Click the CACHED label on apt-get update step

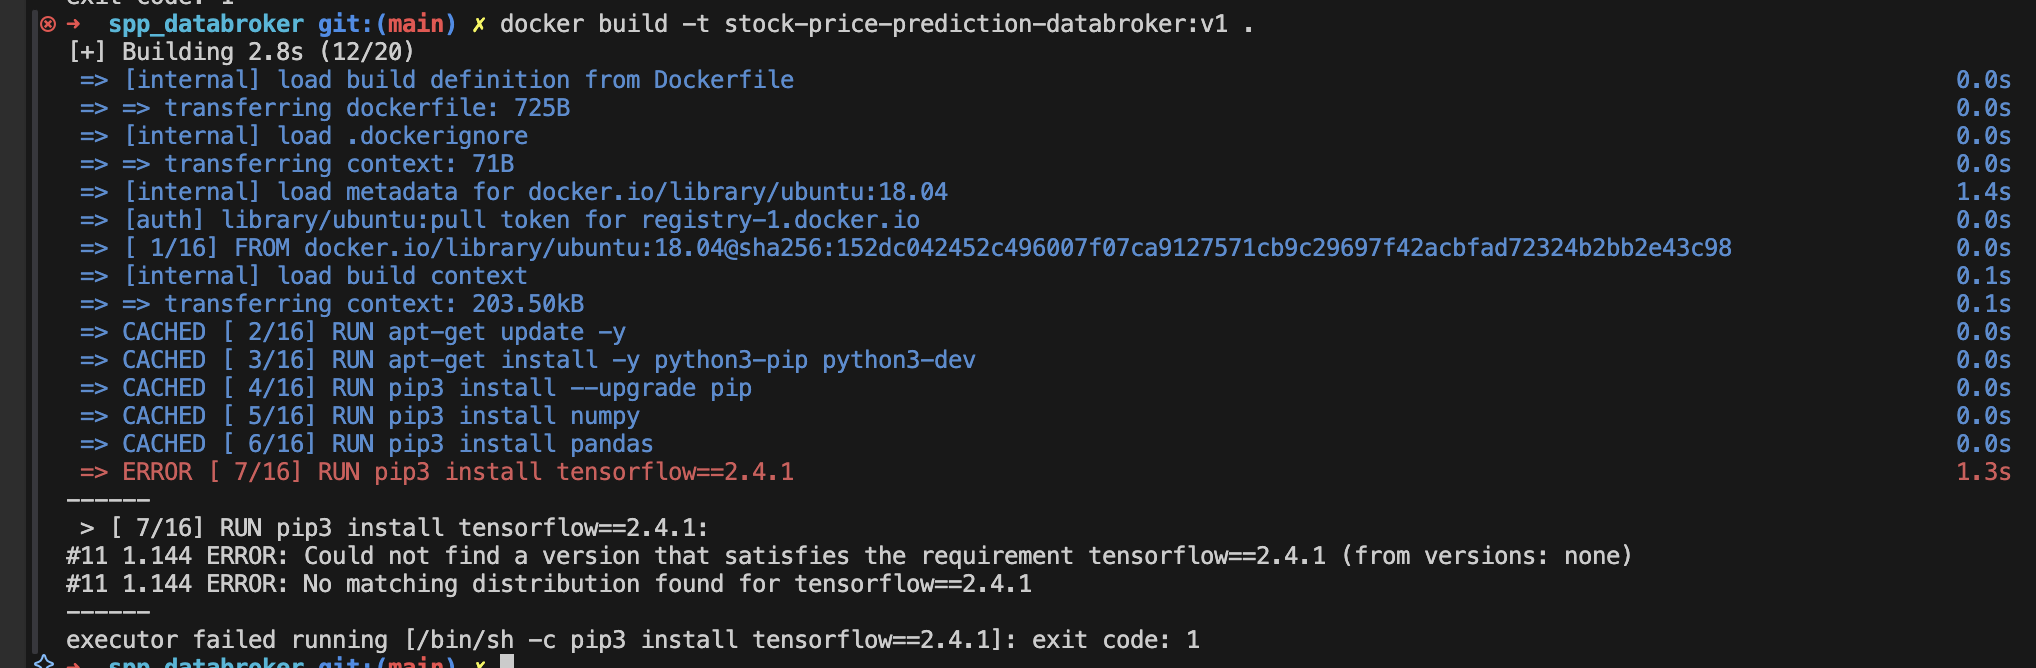pos(164,332)
